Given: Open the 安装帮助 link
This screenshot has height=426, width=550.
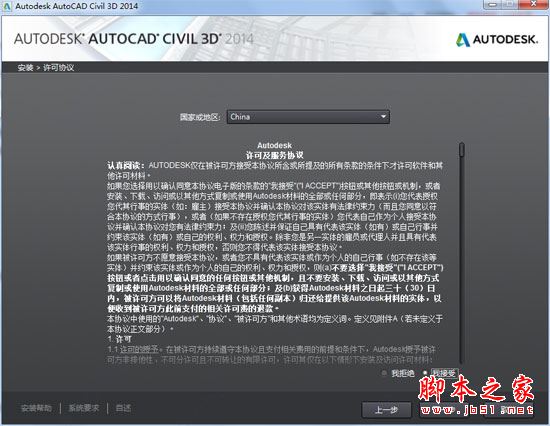Looking at the screenshot, I should pos(36,408).
